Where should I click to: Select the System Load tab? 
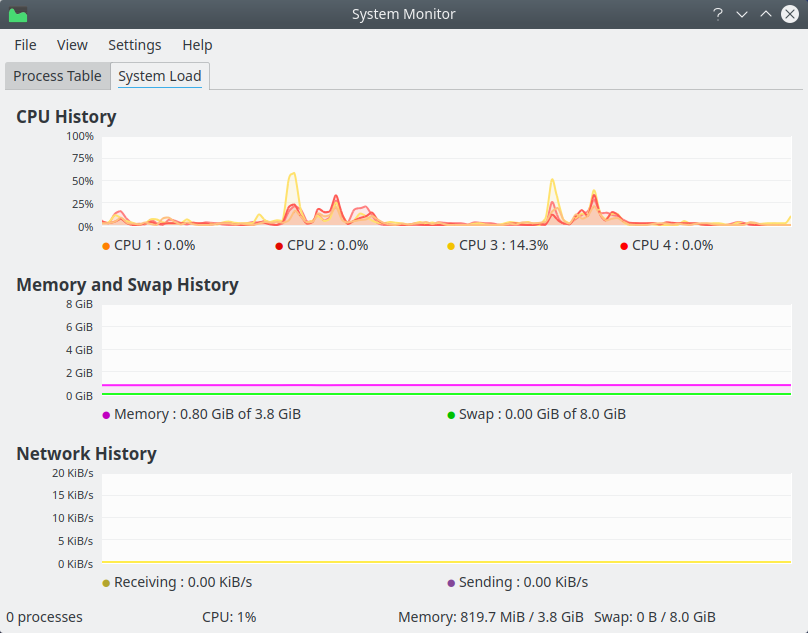pos(159,76)
